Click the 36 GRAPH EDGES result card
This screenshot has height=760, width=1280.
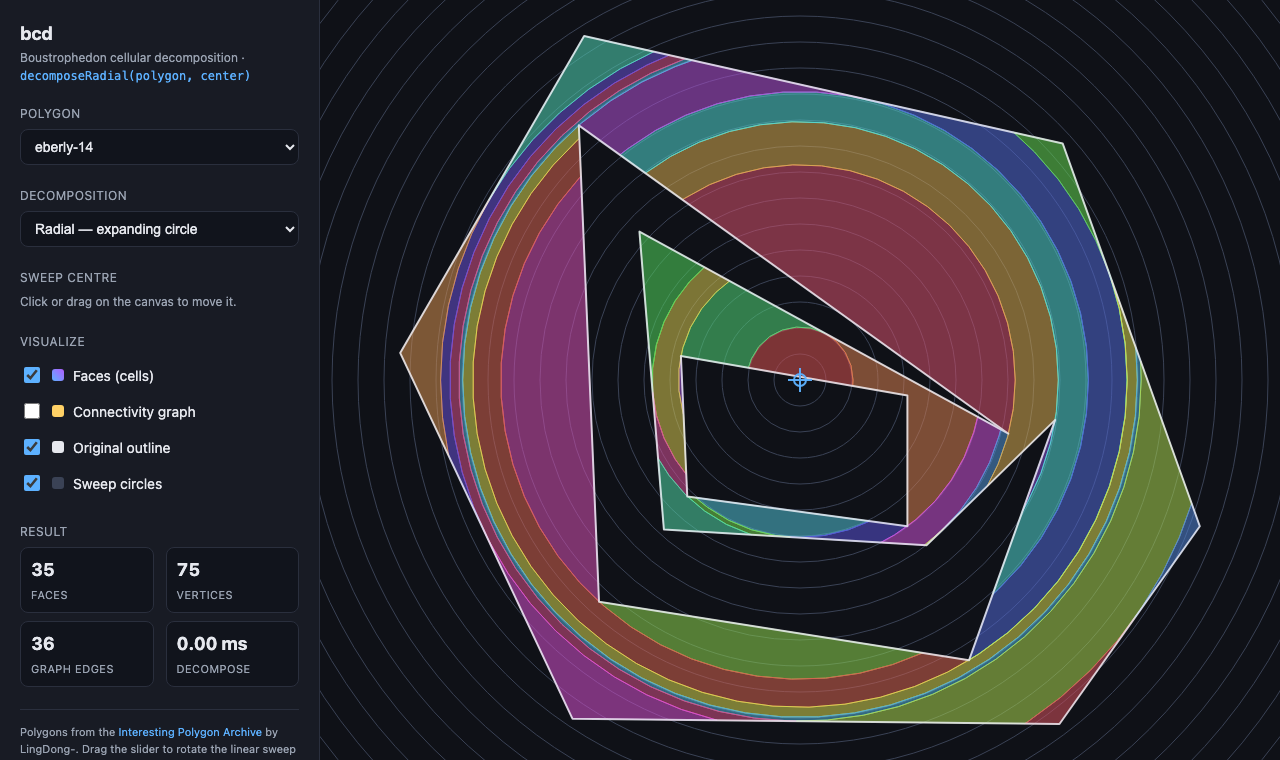(87, 654)
